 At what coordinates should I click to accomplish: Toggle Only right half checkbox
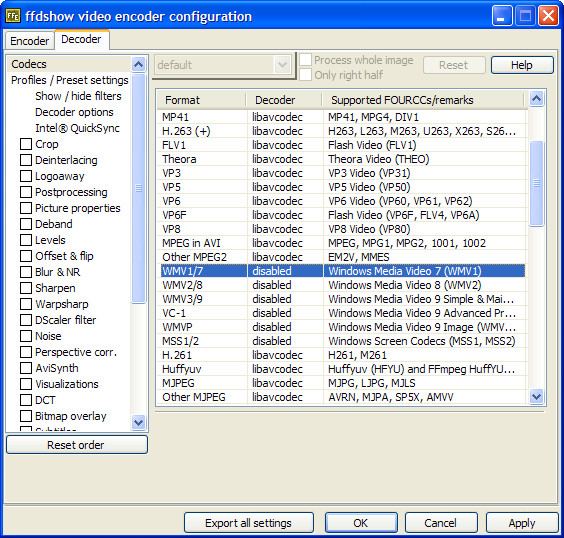(305, 75)
